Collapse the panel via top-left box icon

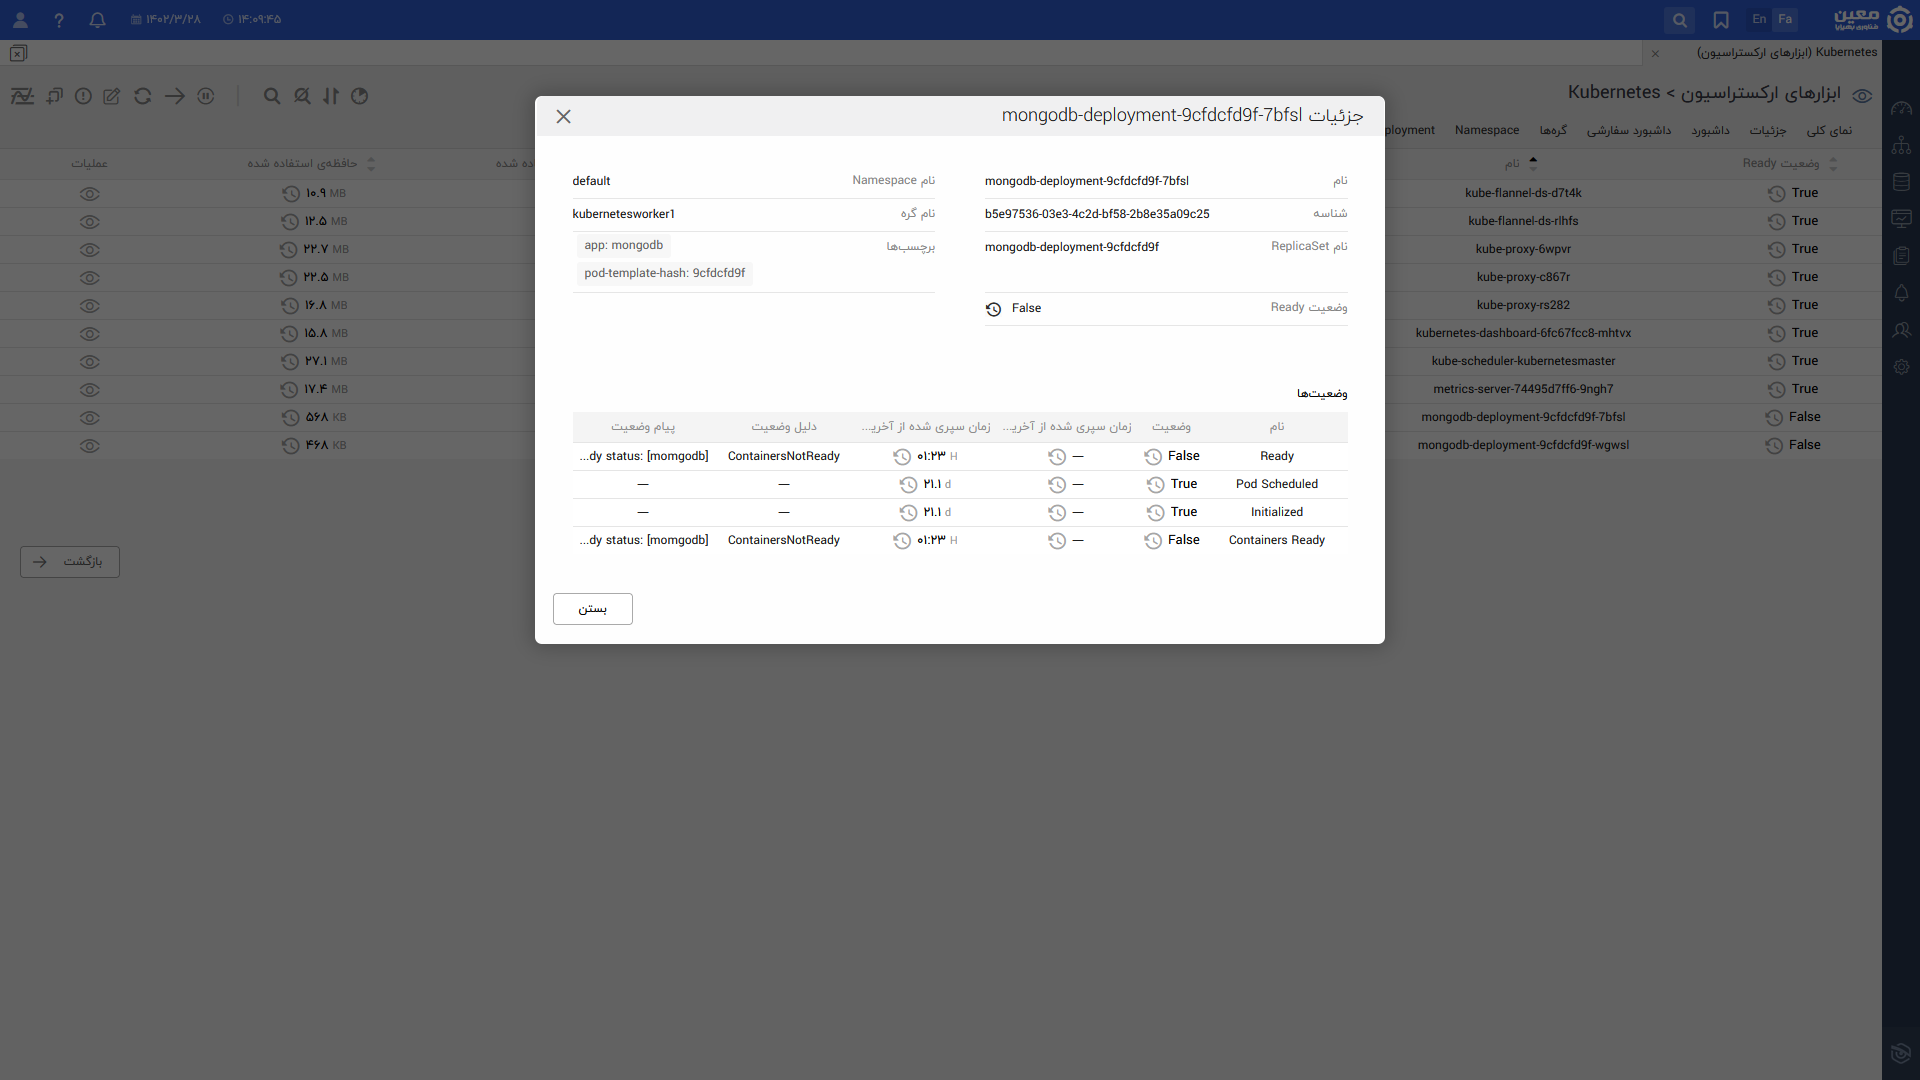18,54
